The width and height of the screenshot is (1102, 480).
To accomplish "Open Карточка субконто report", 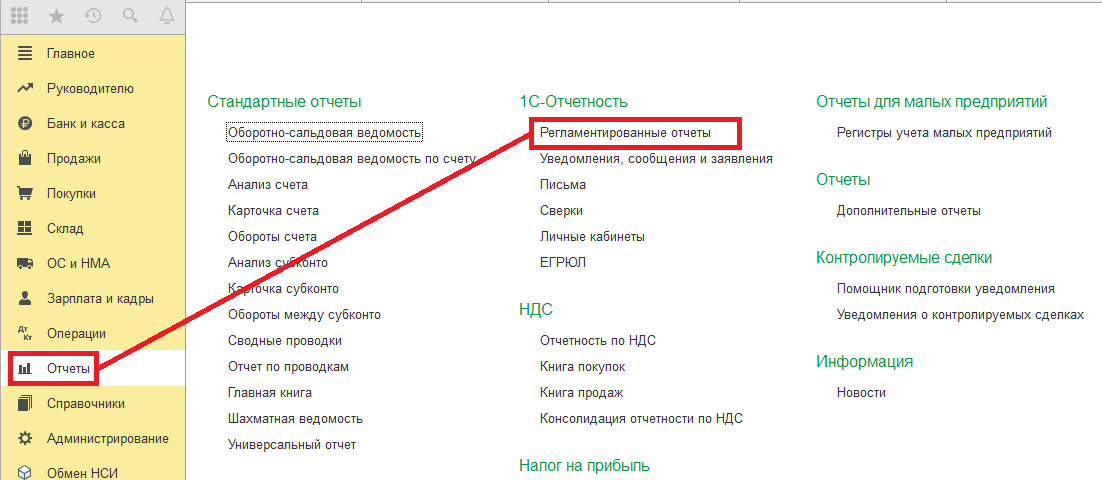I will [283, 289].
